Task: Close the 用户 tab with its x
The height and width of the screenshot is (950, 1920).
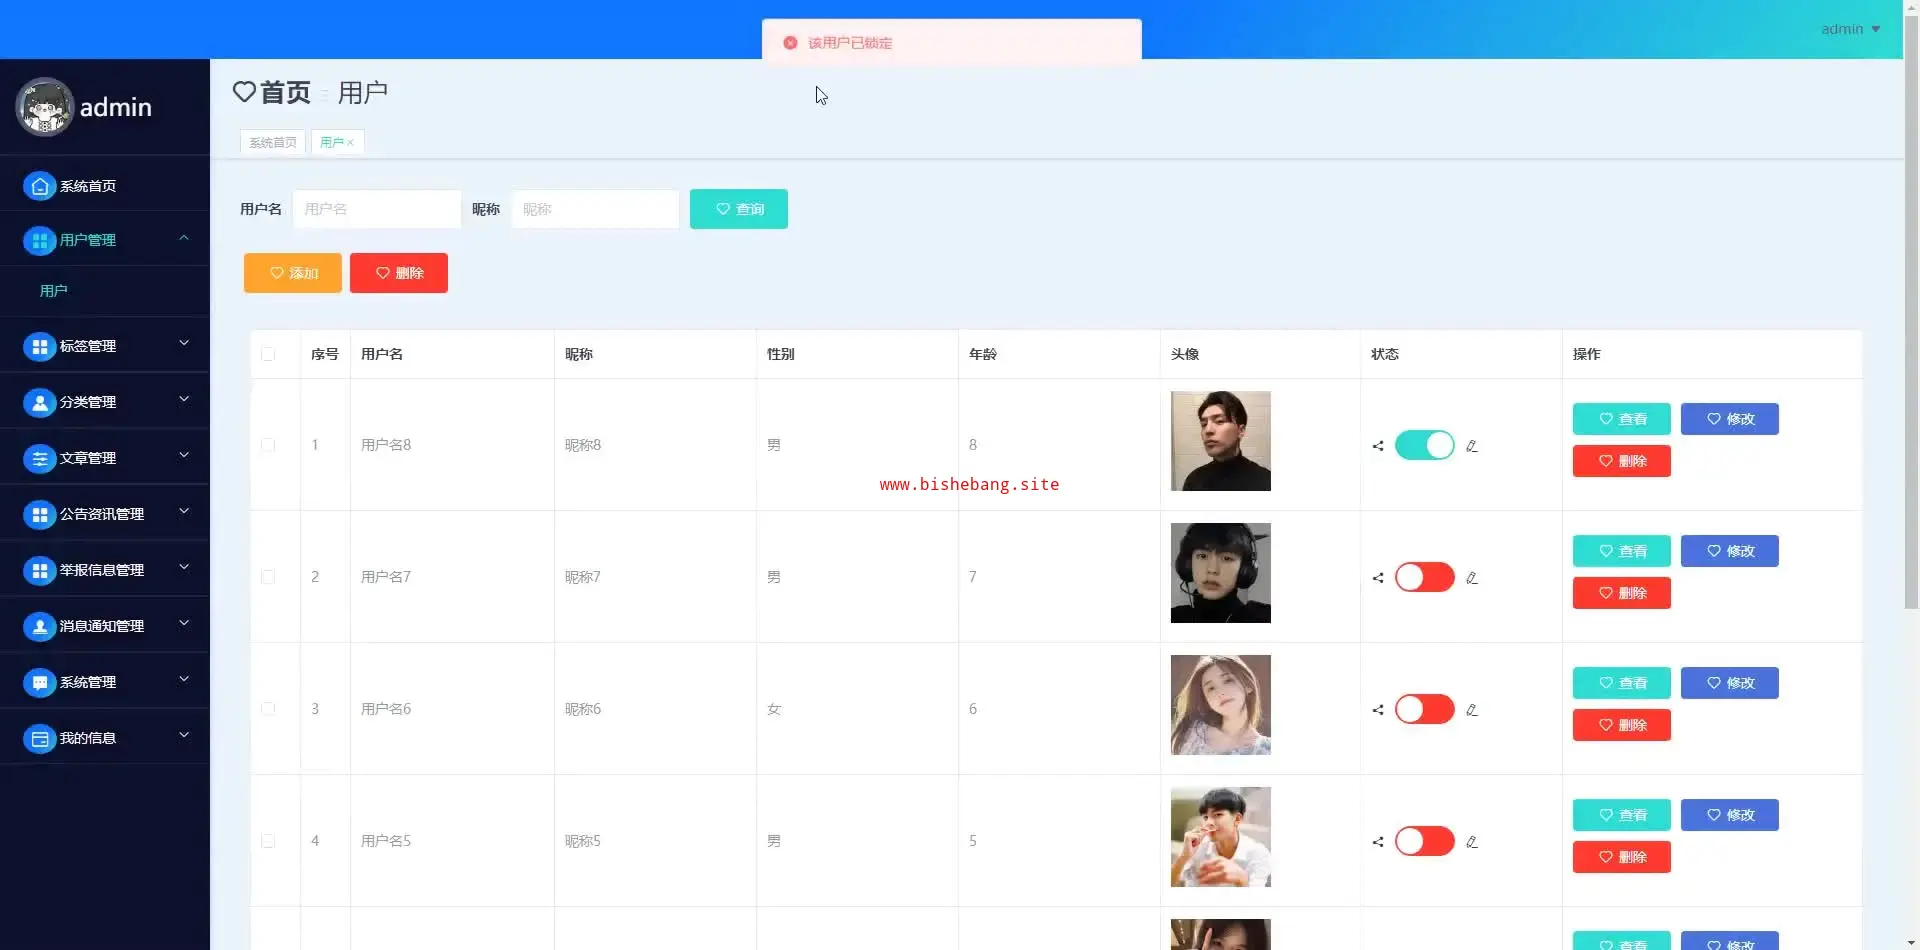Action: pos(350,143)
